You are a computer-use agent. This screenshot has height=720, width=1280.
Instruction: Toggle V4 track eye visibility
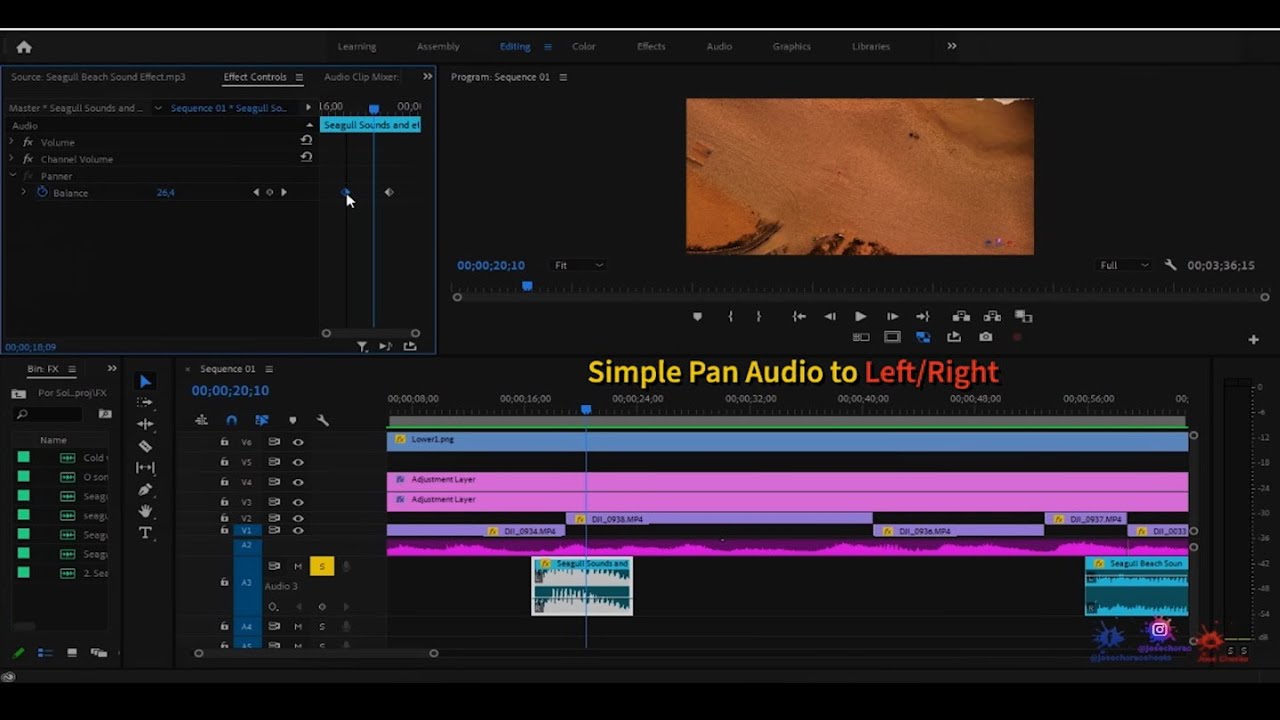click(x=298, y=482)
